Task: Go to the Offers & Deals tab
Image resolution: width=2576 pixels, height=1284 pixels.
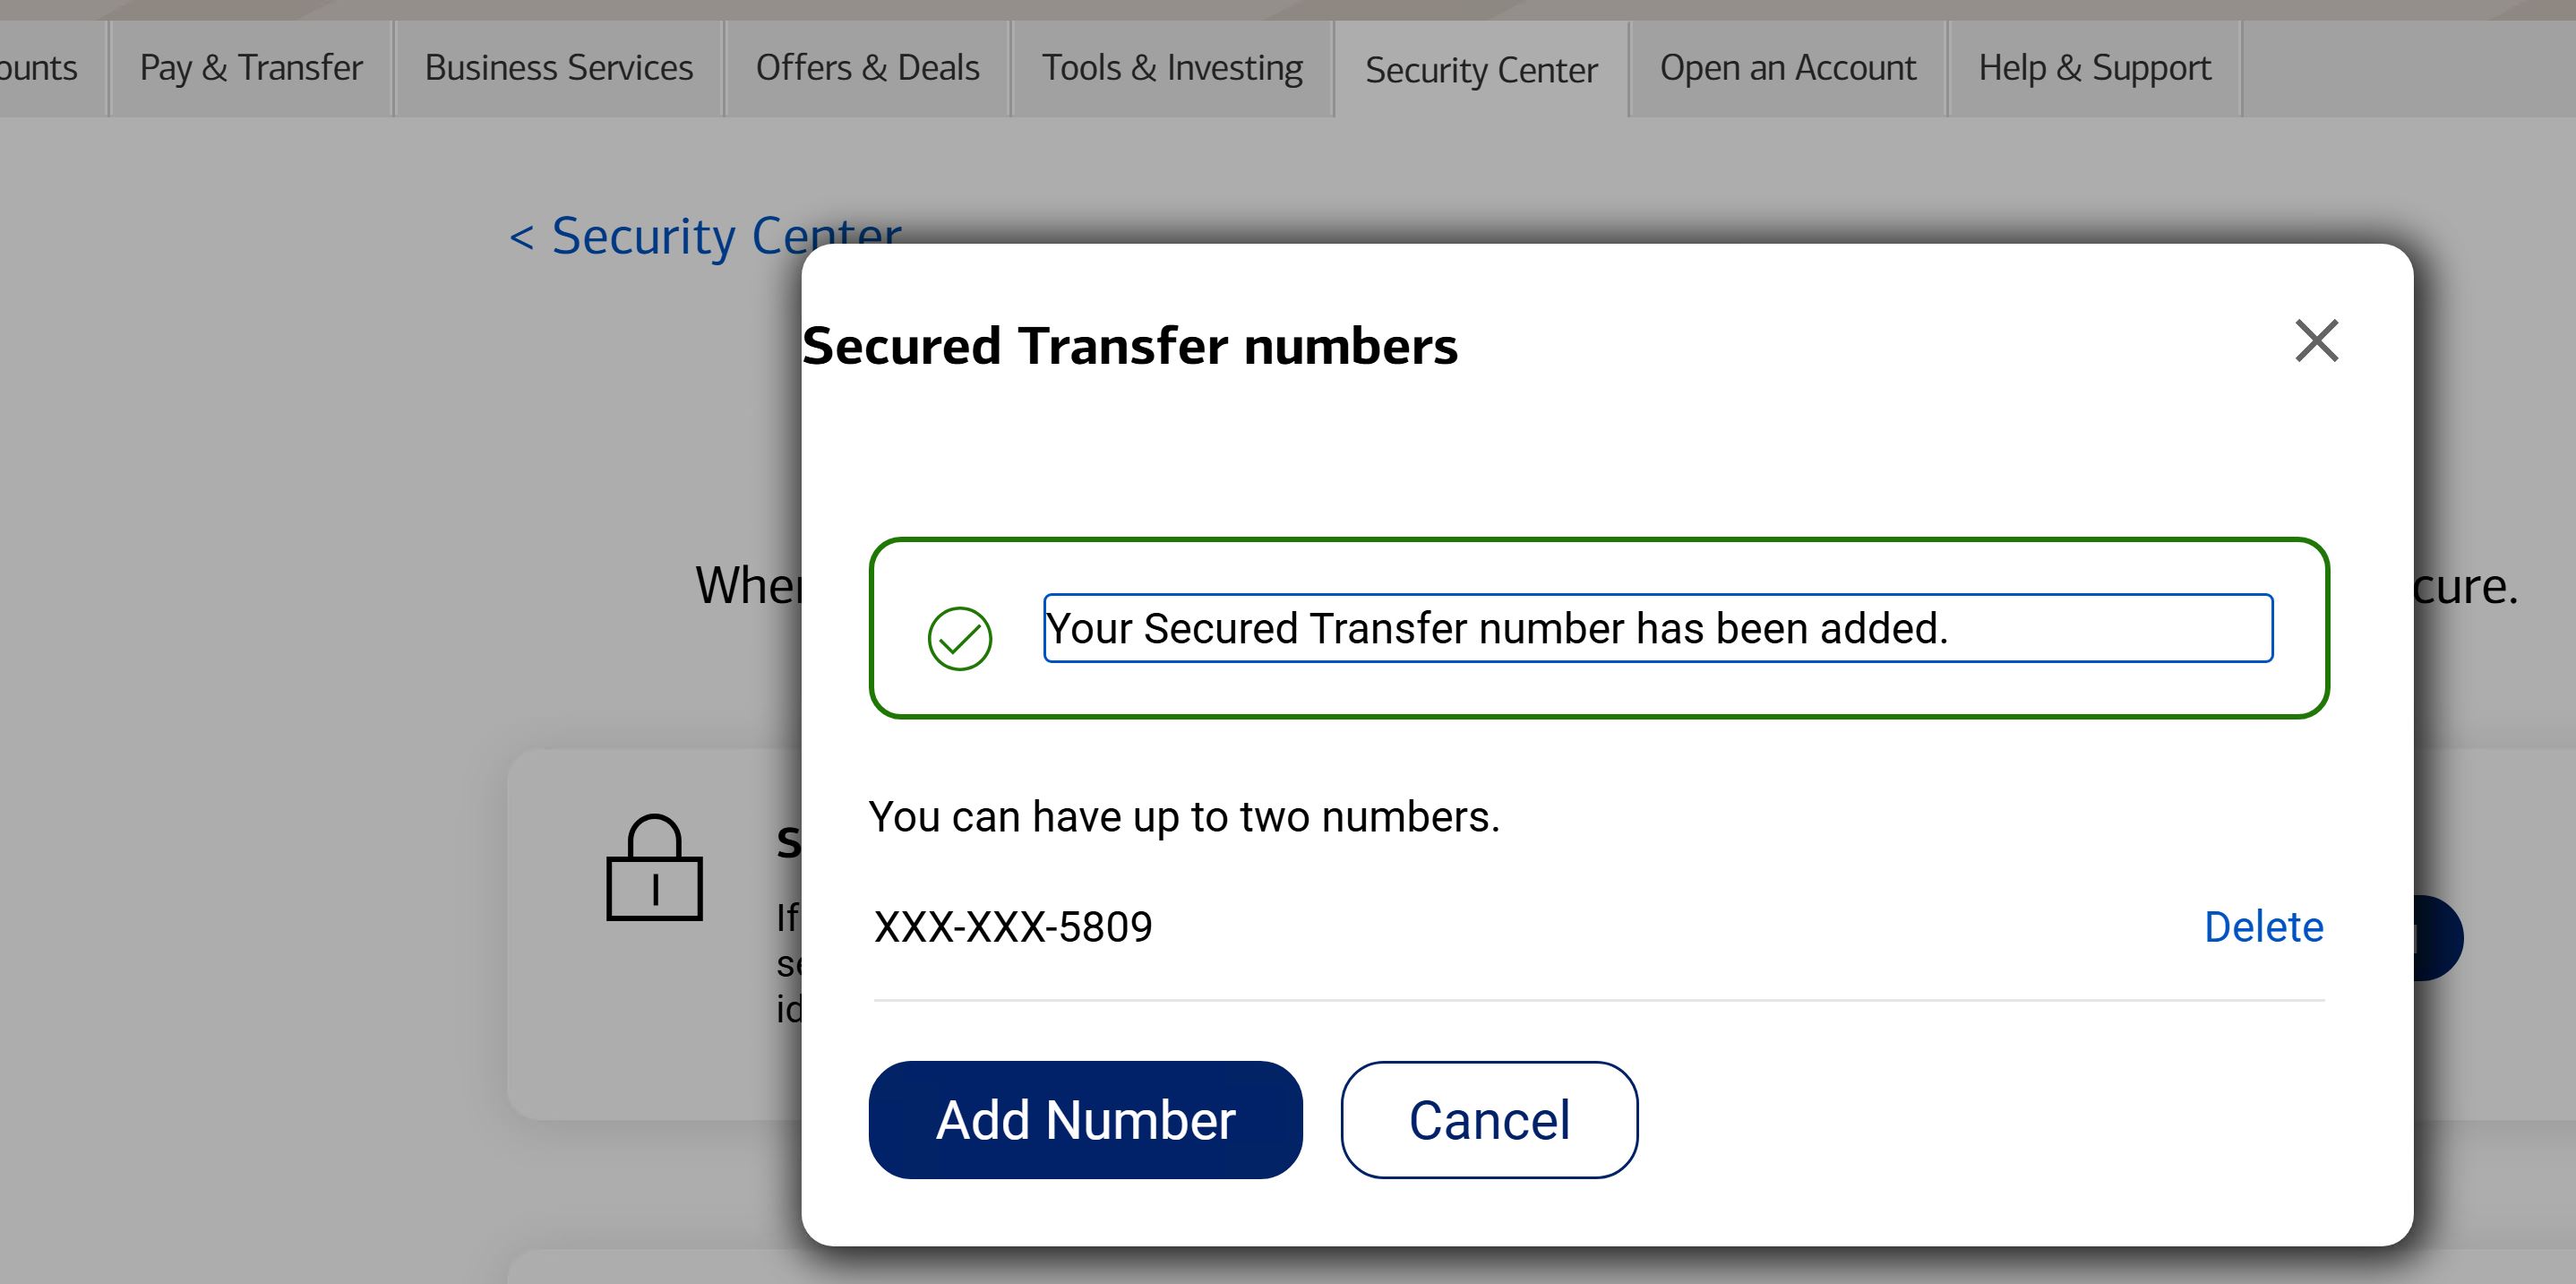Action: (867, 68)
